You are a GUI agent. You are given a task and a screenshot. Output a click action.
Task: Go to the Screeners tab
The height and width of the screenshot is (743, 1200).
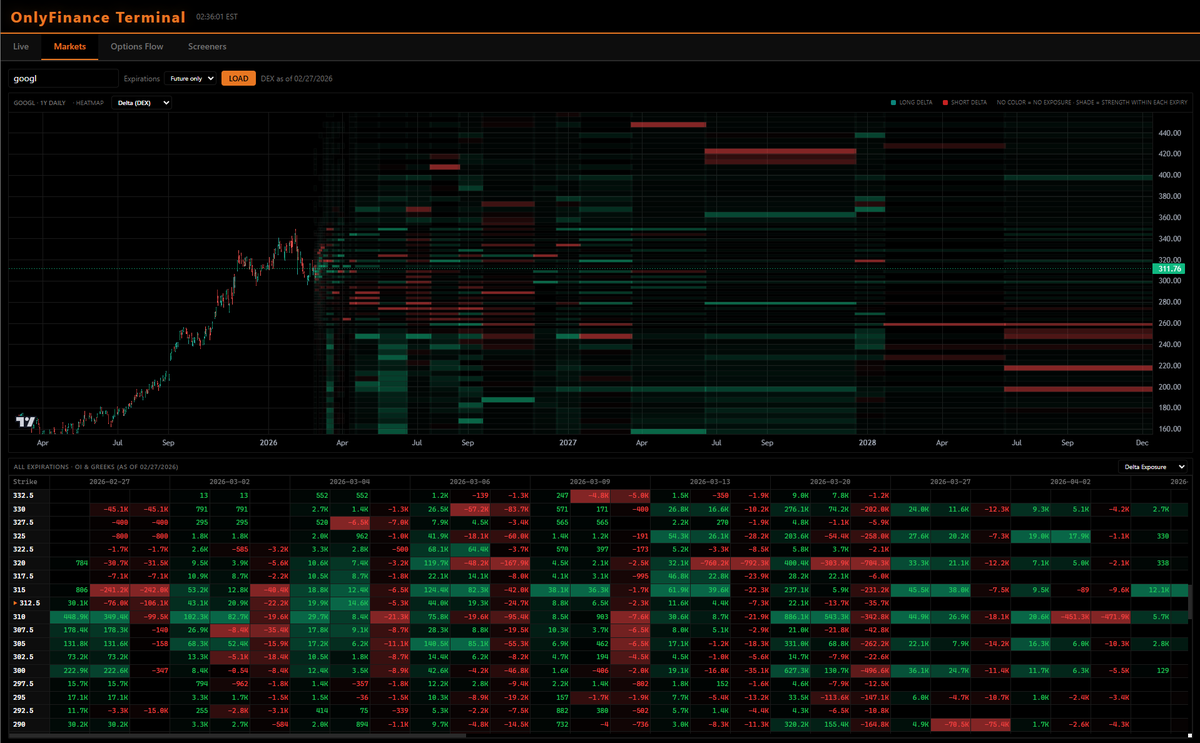coord(207,46)
